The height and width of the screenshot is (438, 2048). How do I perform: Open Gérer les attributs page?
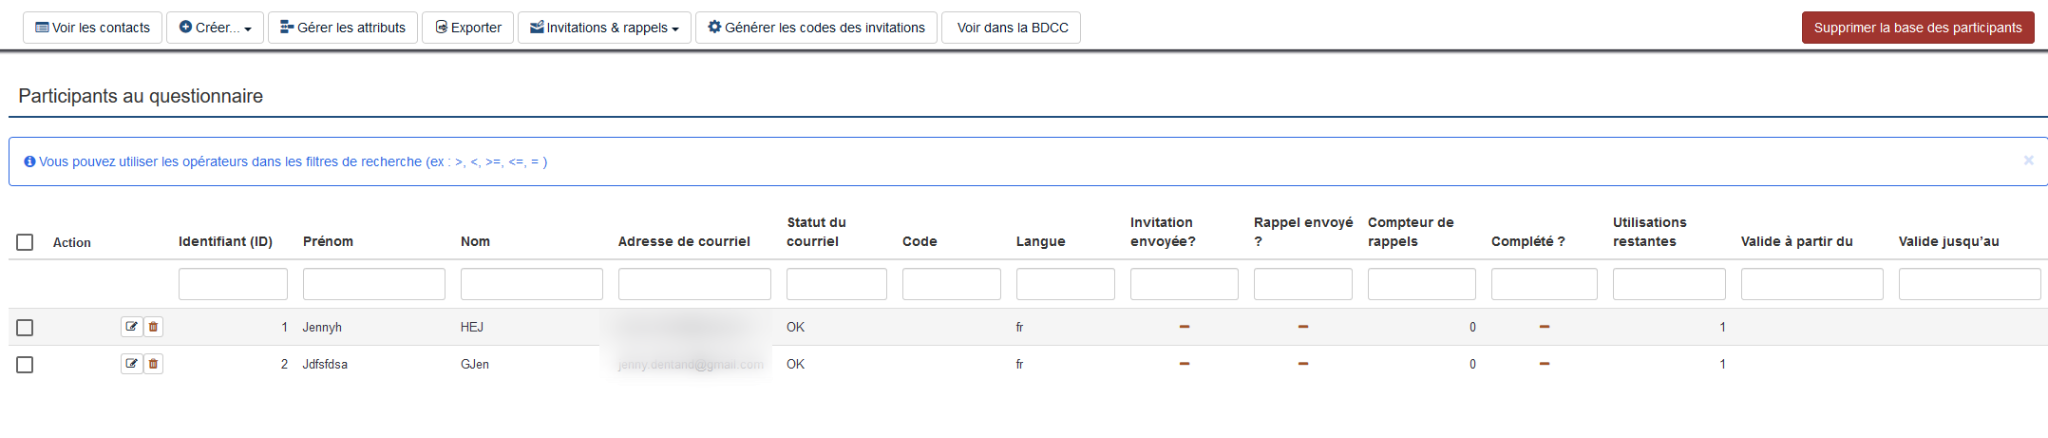coord(342,28)
